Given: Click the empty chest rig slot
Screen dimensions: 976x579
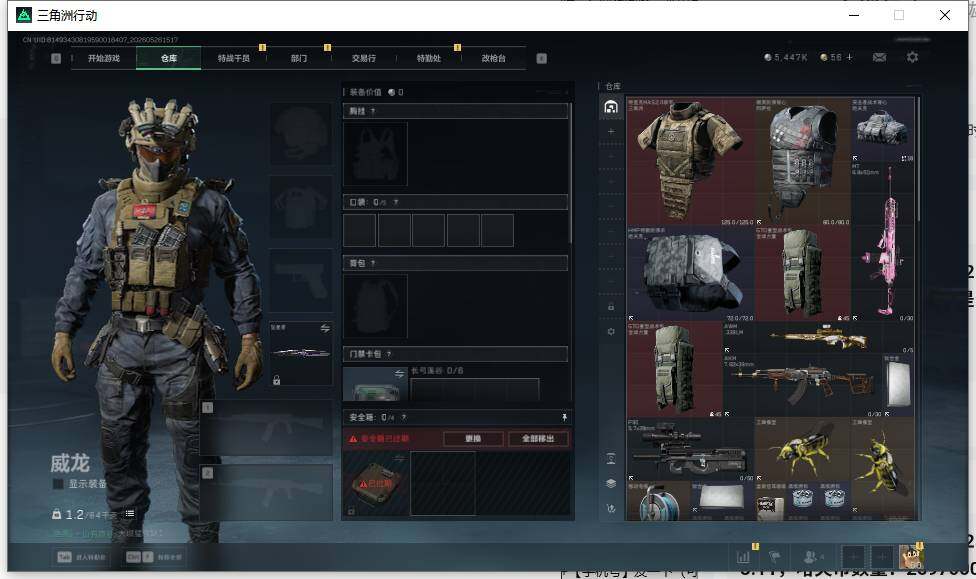Looking at the screenshot, I should 375,154.
